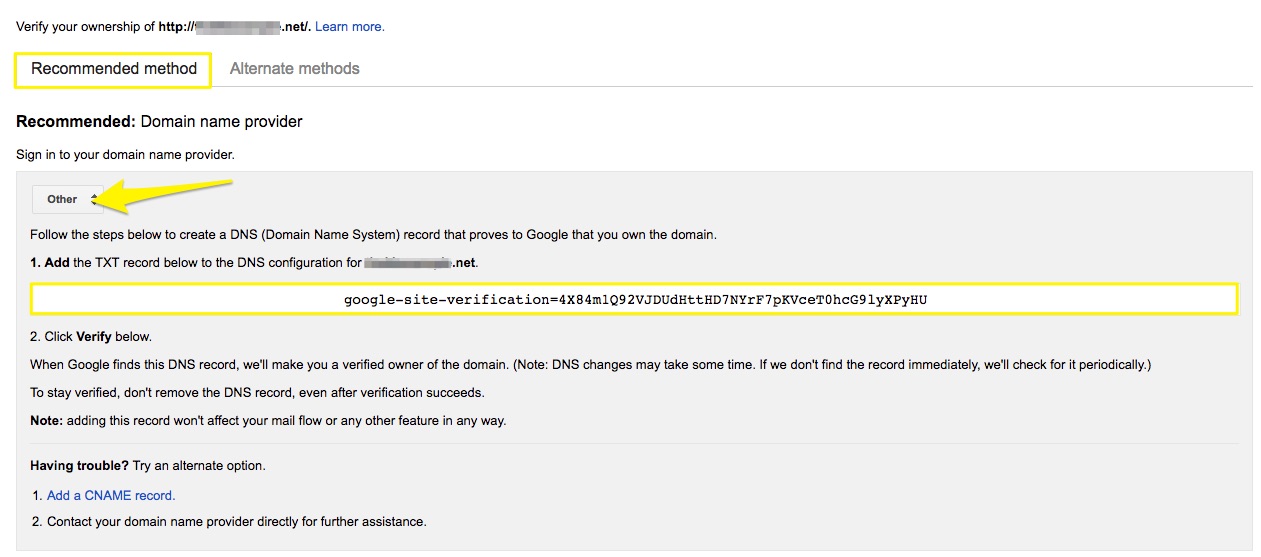The height and width of the screenshot is (557, 1261).
Task: Click the "Recommended: Domain name provider" heading
Action: (x=159, y=122)
